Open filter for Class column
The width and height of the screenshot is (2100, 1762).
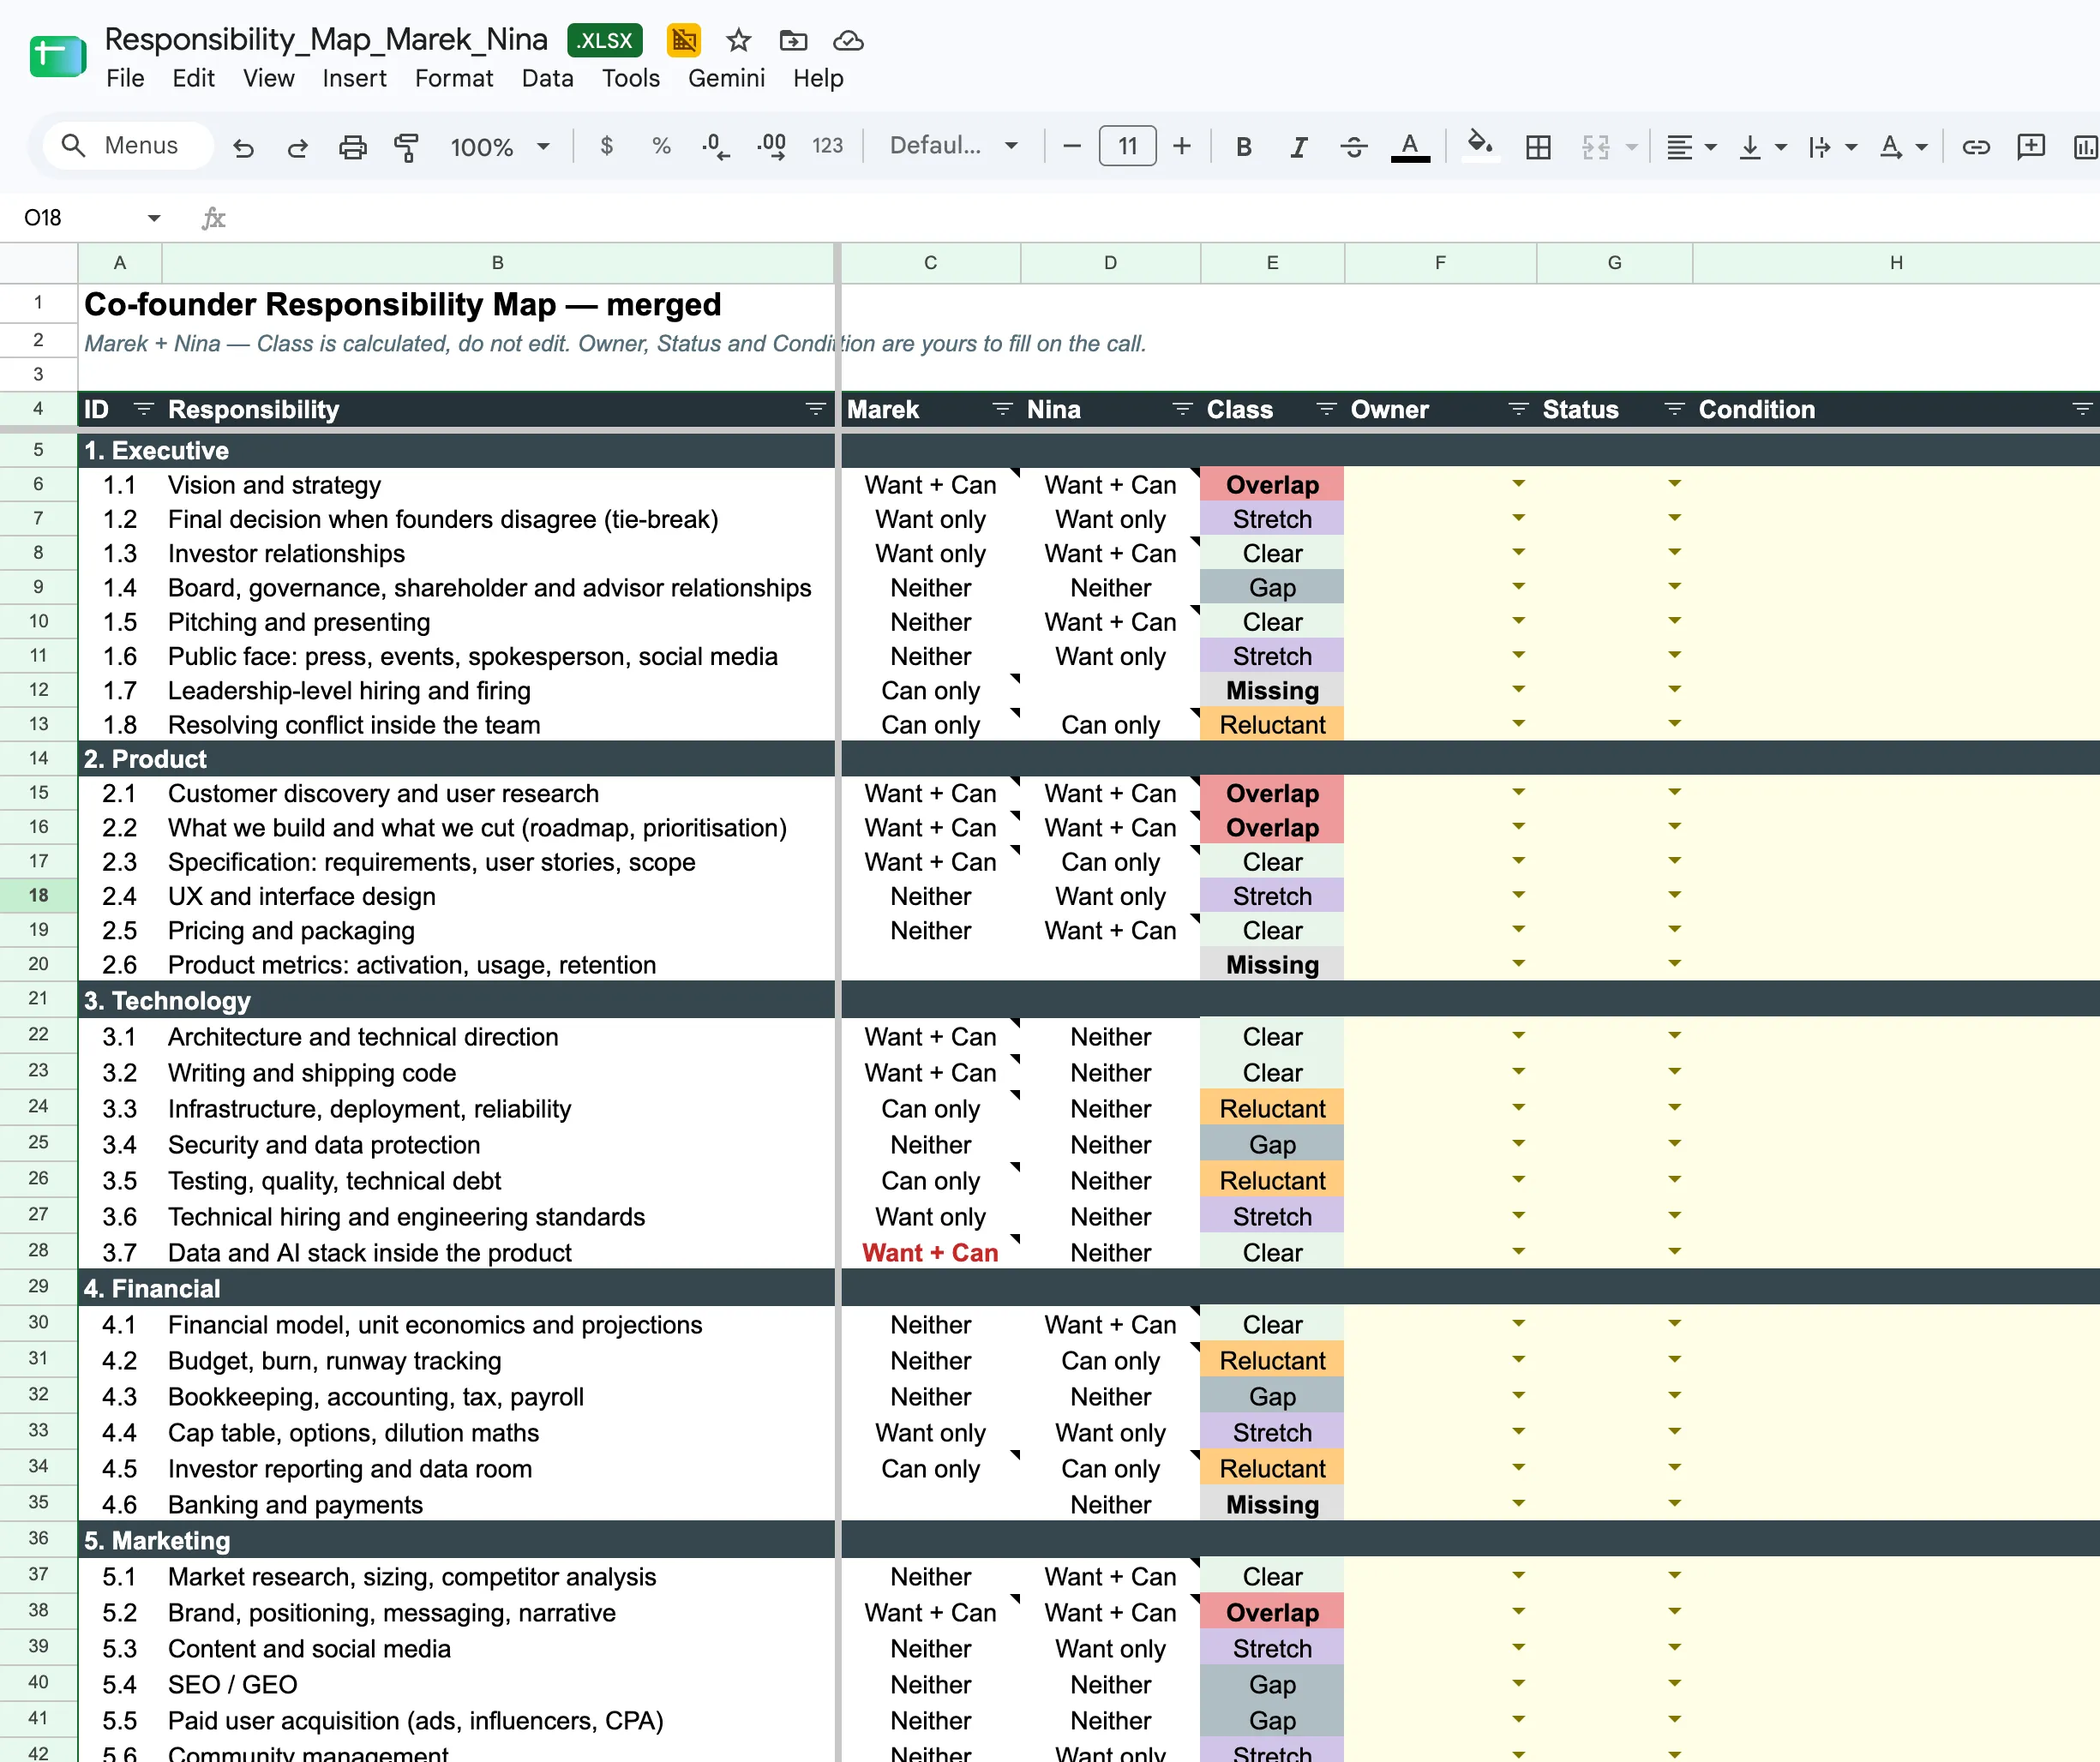pos(1325,409)
